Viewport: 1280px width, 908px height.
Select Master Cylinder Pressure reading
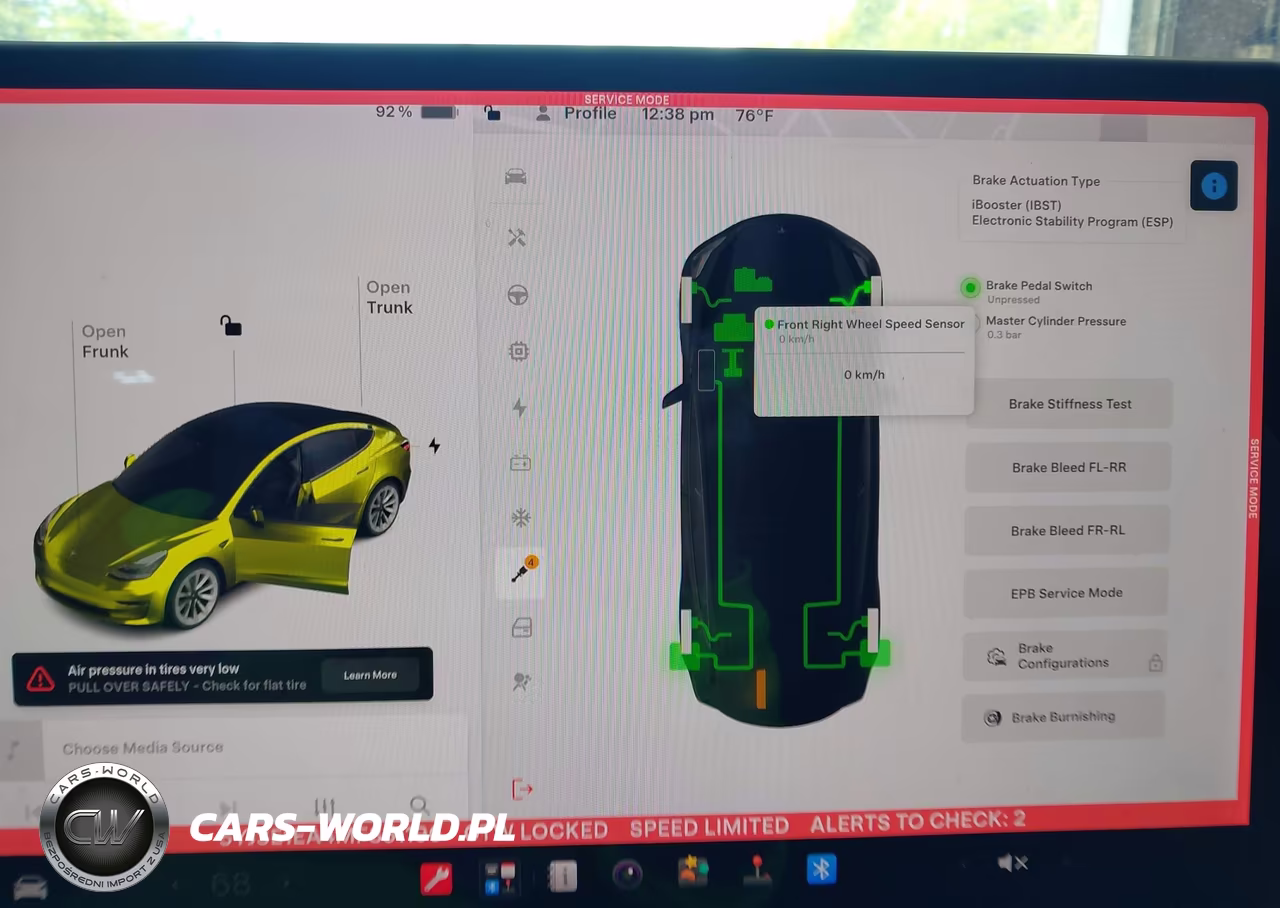tap(1055, 327)
